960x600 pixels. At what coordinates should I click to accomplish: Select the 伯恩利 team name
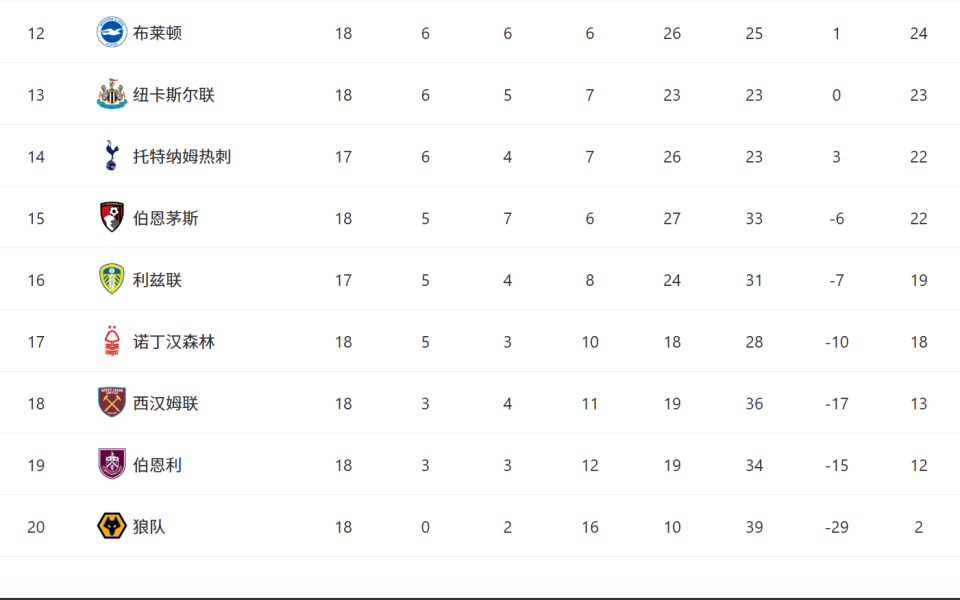(x=157, y=465)
